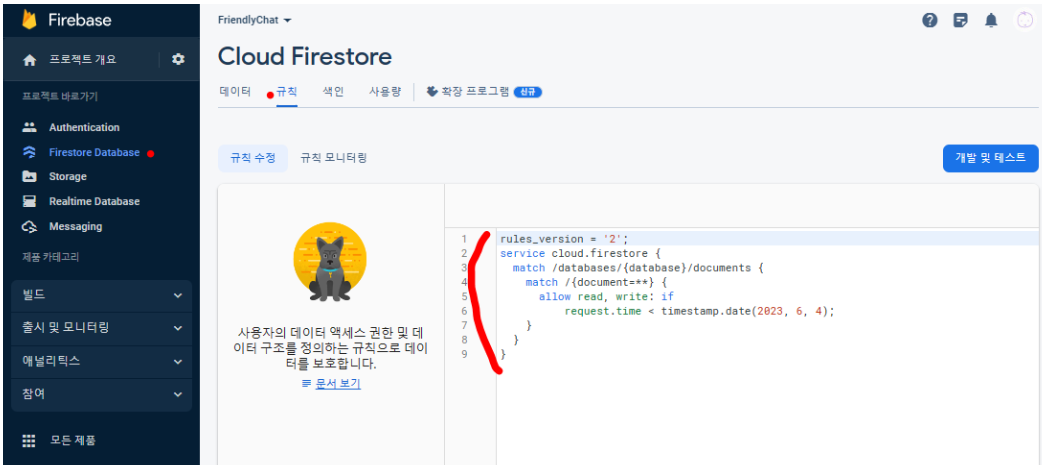The image size is (1042, 468).
Task: Click the allow read, write: if line
Action: pos(606,296)
